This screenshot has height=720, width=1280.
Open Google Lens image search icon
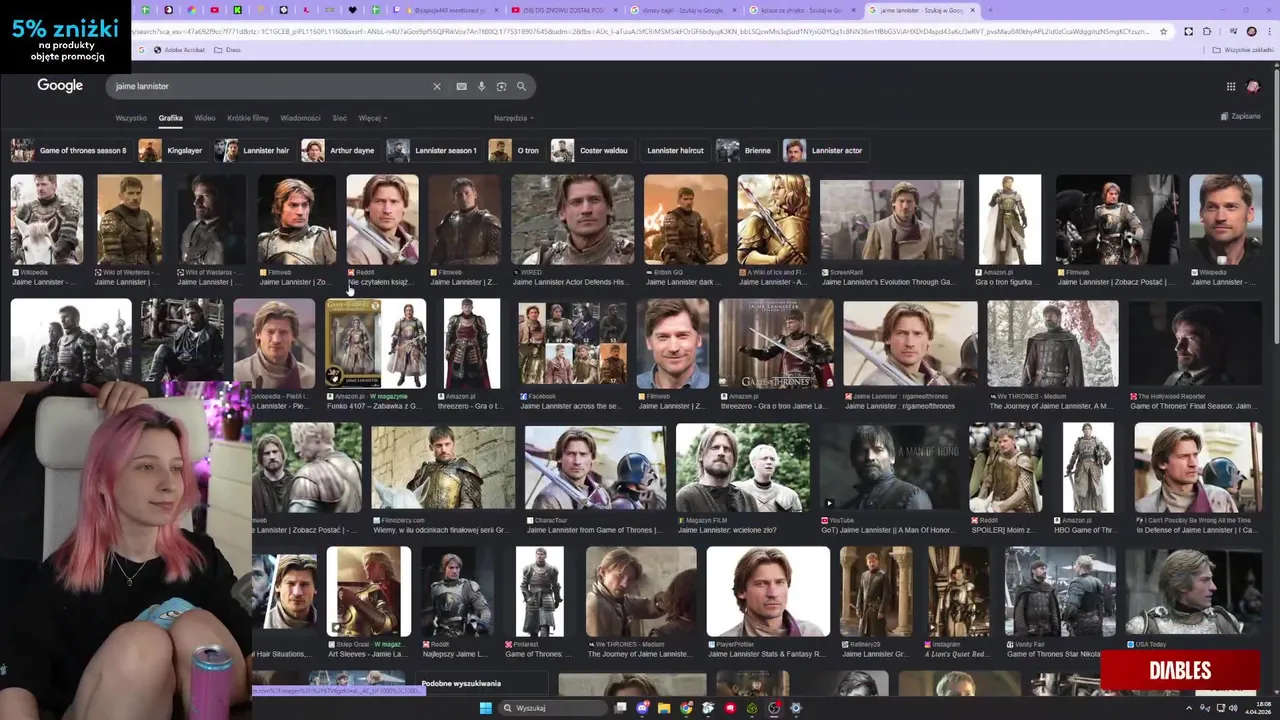[501, 86]
